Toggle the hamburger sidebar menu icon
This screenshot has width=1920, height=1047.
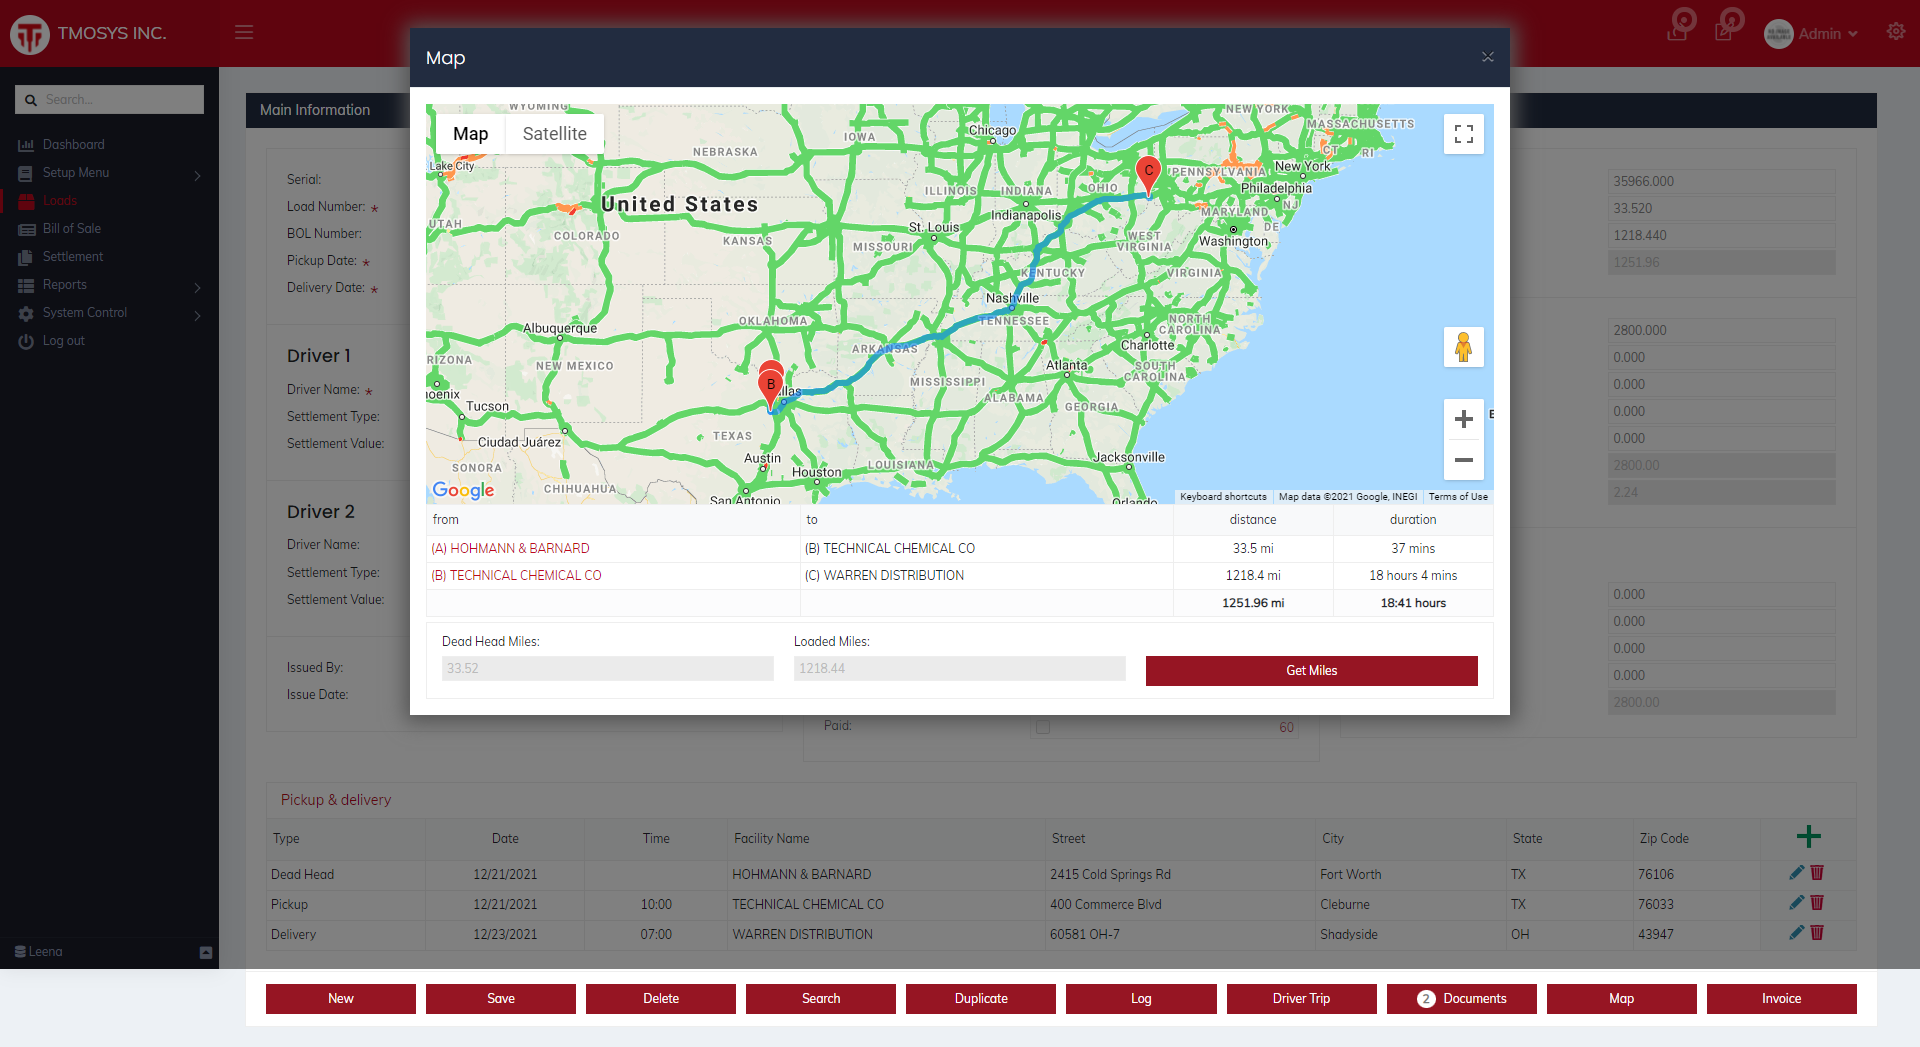click(244, 32)
